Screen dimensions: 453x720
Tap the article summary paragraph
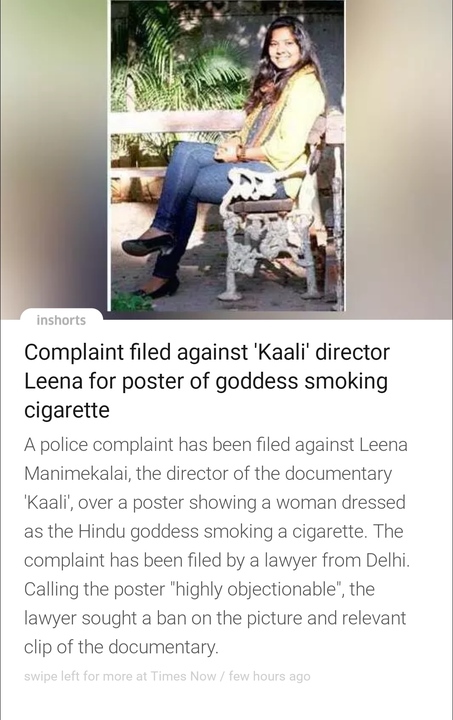(x=217, y=546)
